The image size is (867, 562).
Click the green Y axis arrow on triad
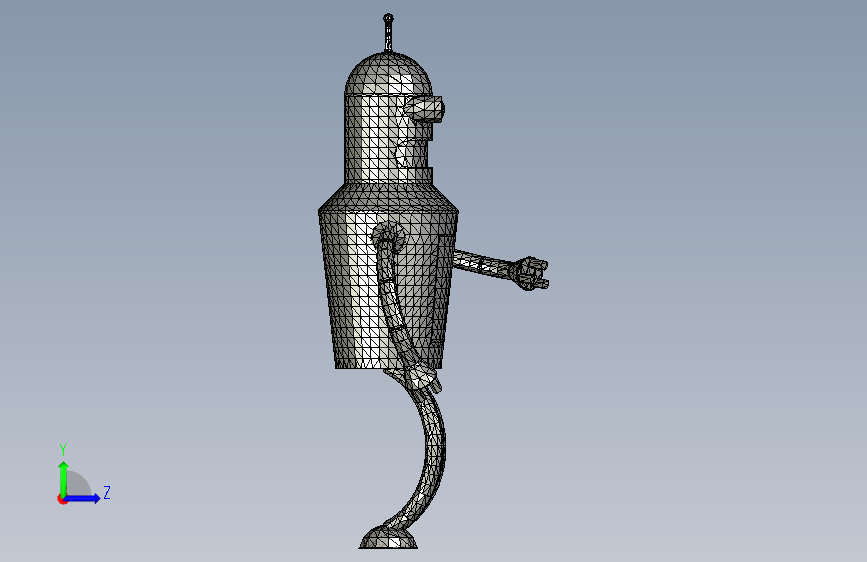(x=64, y=479)
